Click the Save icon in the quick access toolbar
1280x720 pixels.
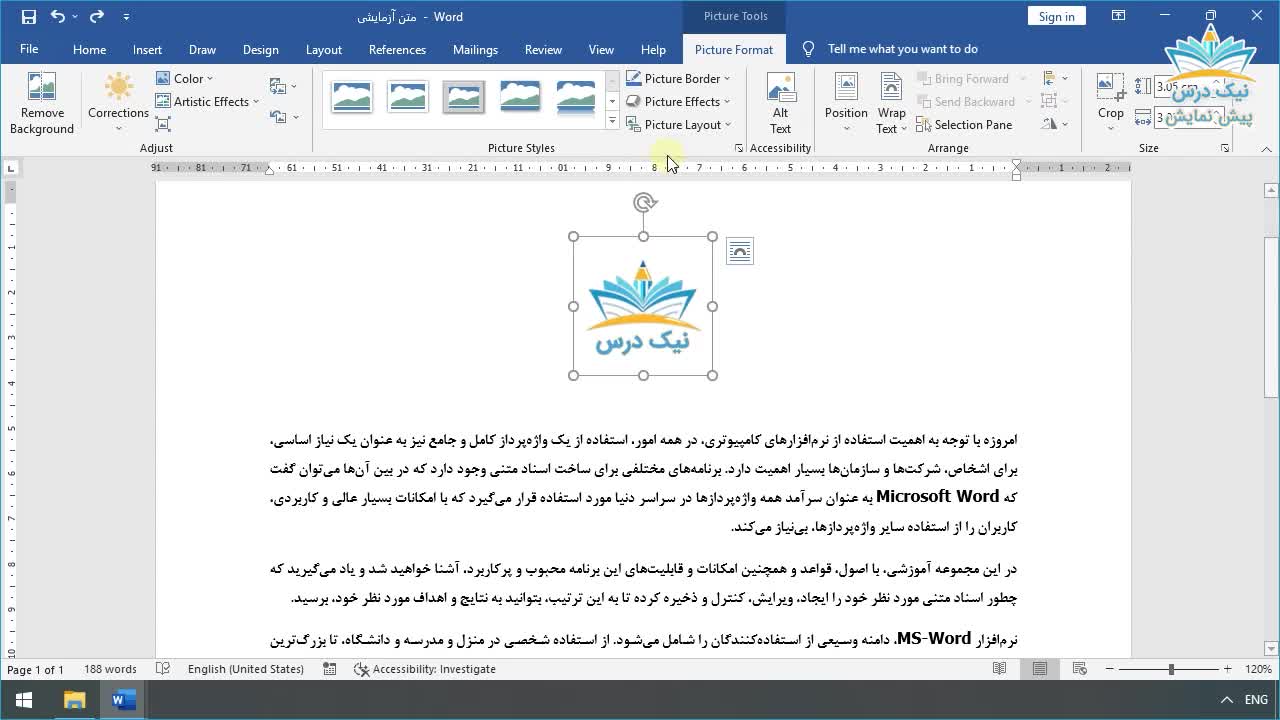(28, 17)
